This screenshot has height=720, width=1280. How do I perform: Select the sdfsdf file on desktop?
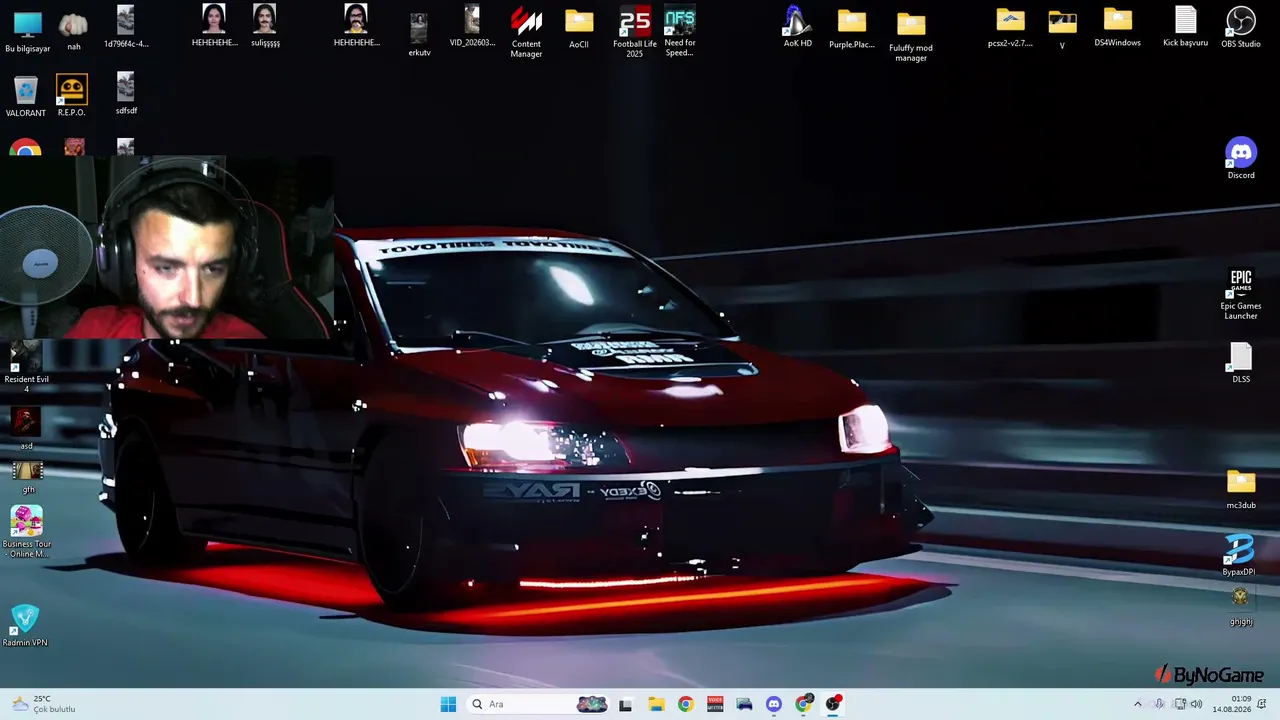[126, 94]
